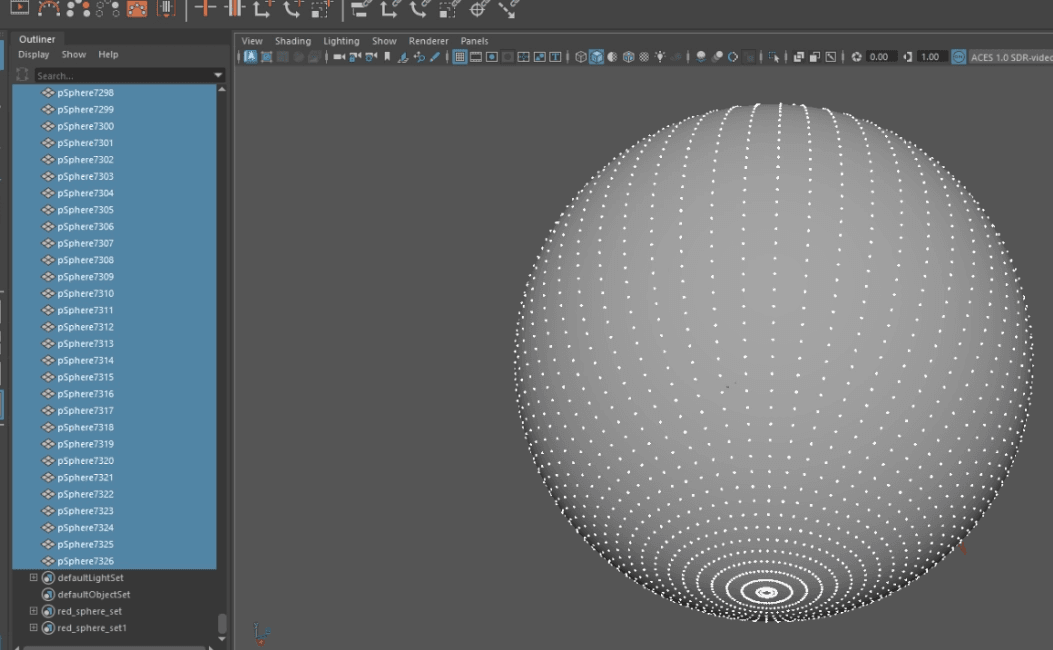This screenshot has width=1053, height=650.
Task: Click the gamma value field showing 1.00
Action: click(x=930, y=57)
